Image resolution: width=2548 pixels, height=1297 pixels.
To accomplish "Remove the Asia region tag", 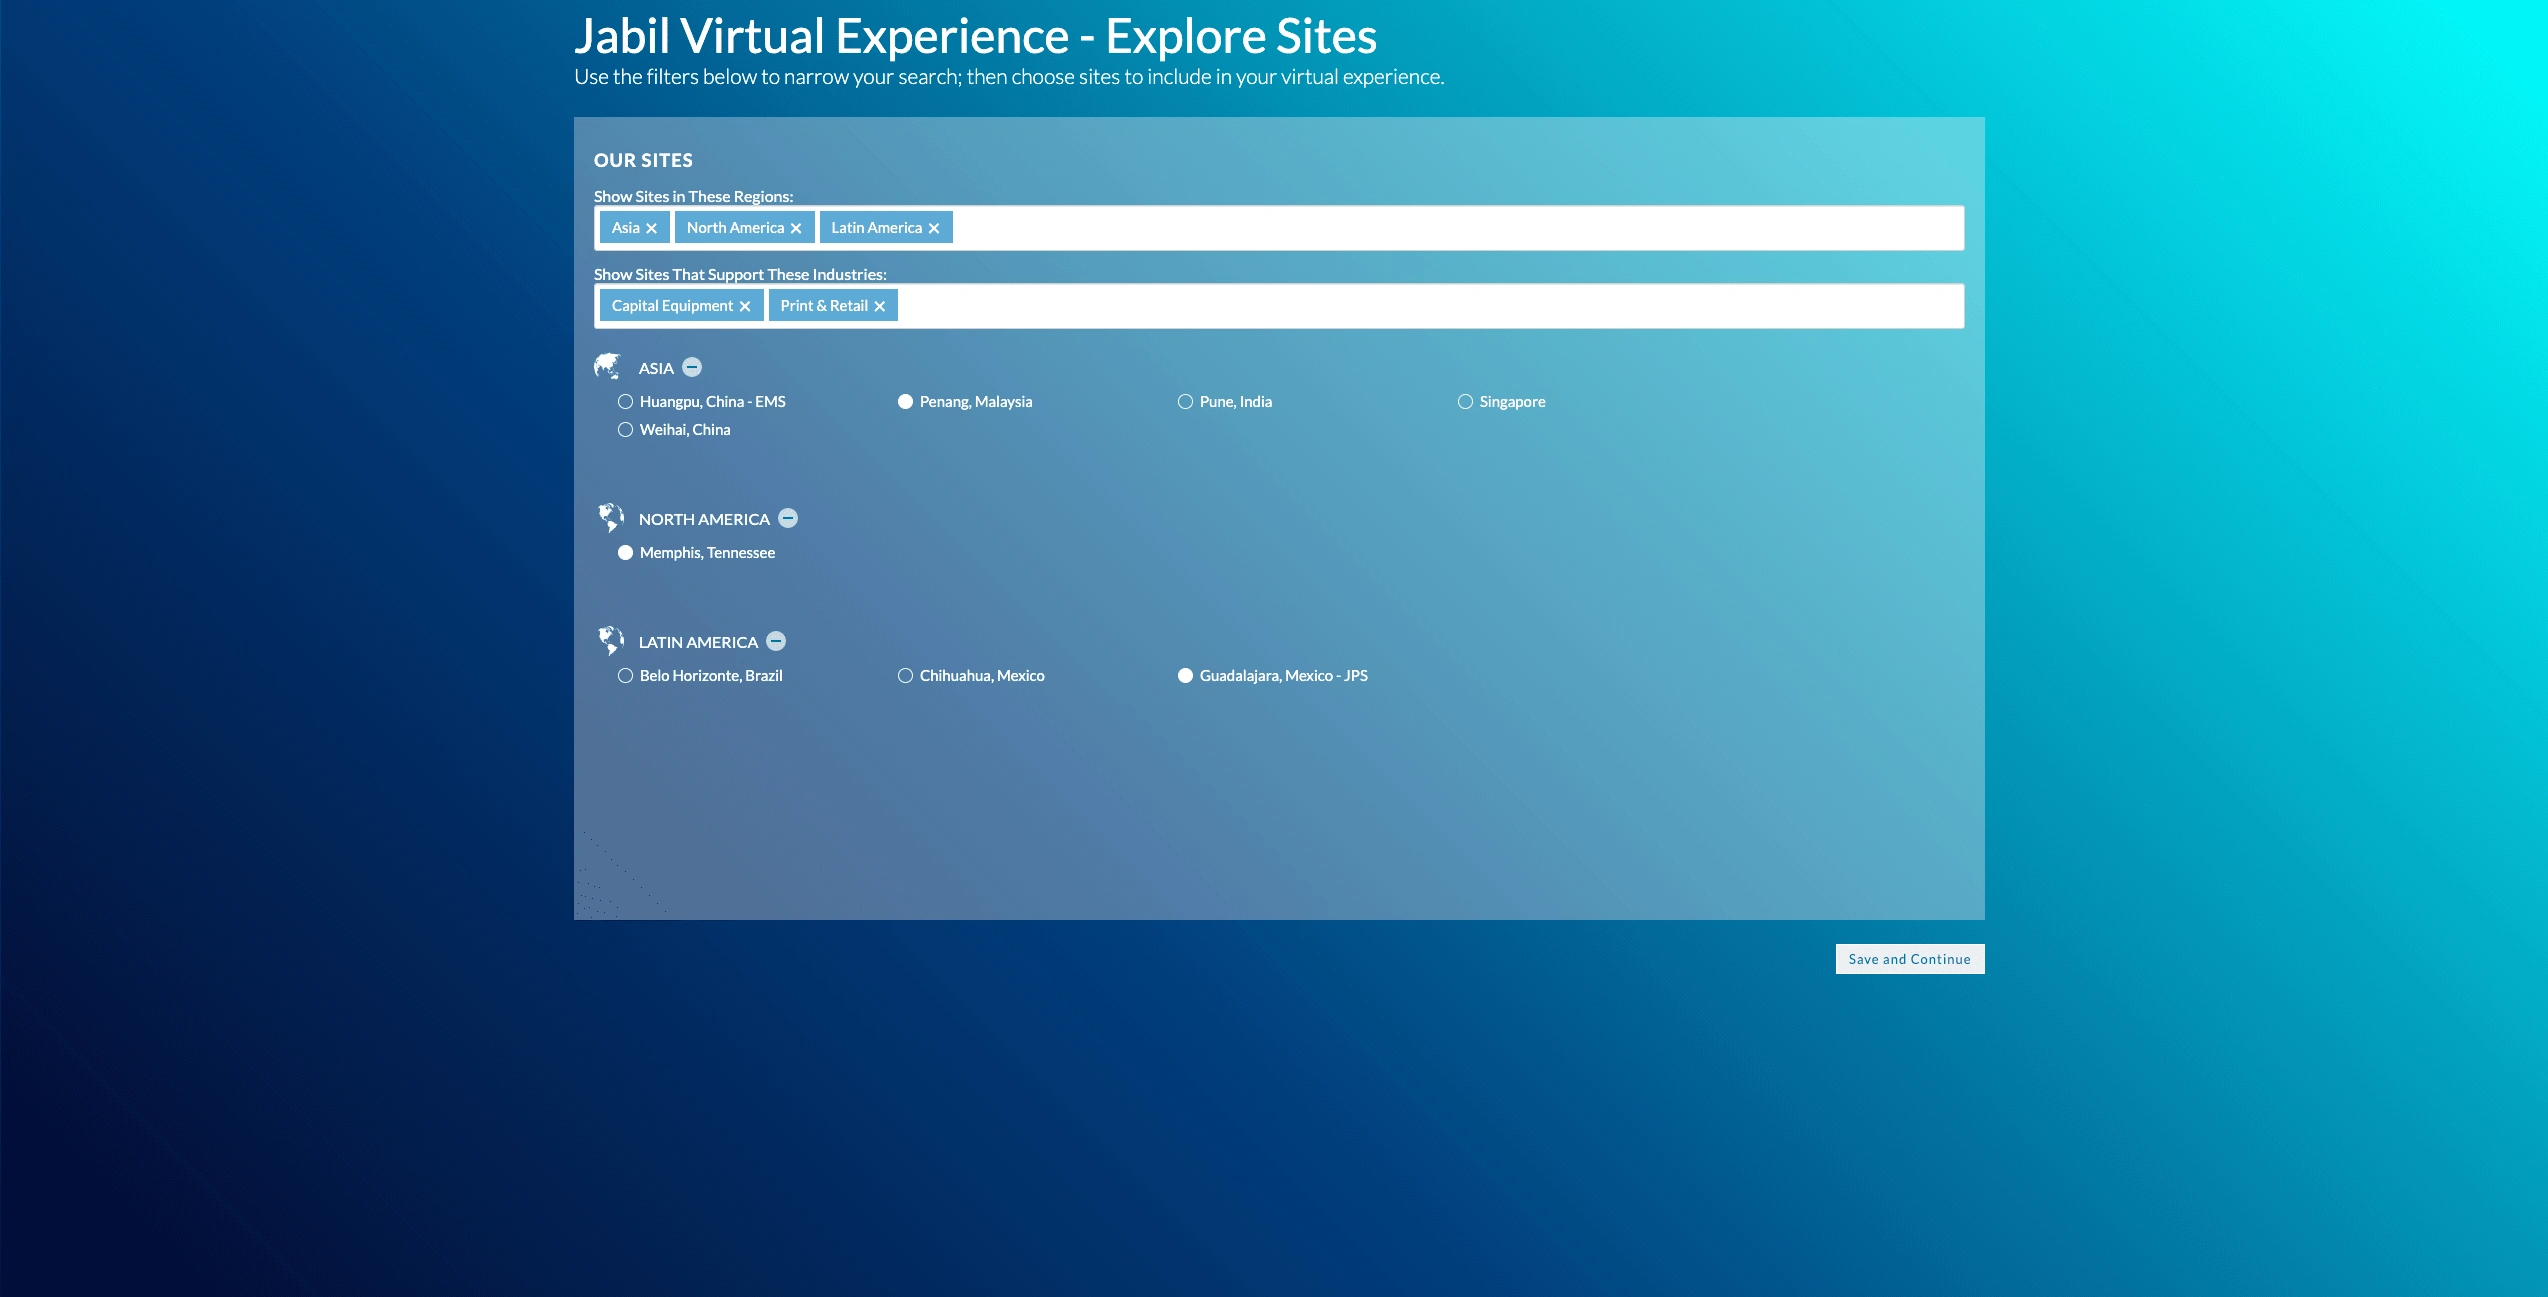I will point(651,228).
